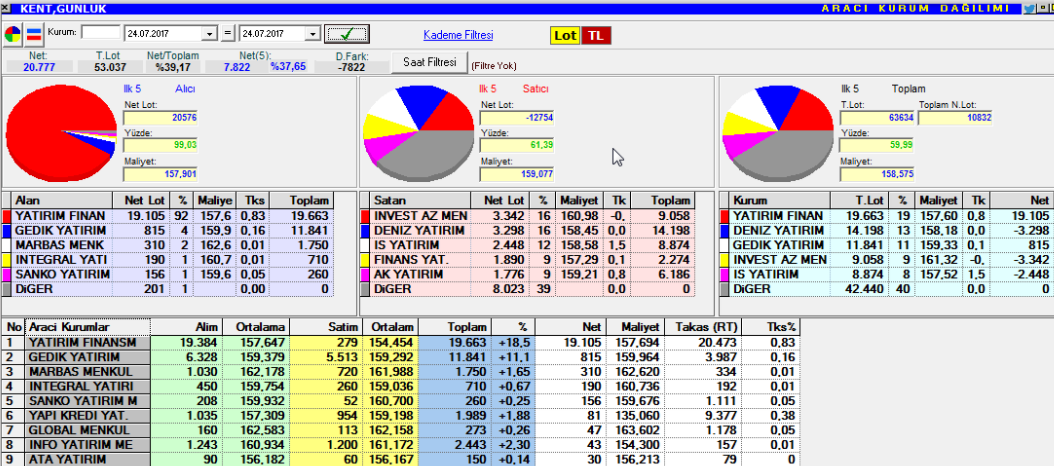
Task: Click D.Fark value -7822
Action: [352, 67]
